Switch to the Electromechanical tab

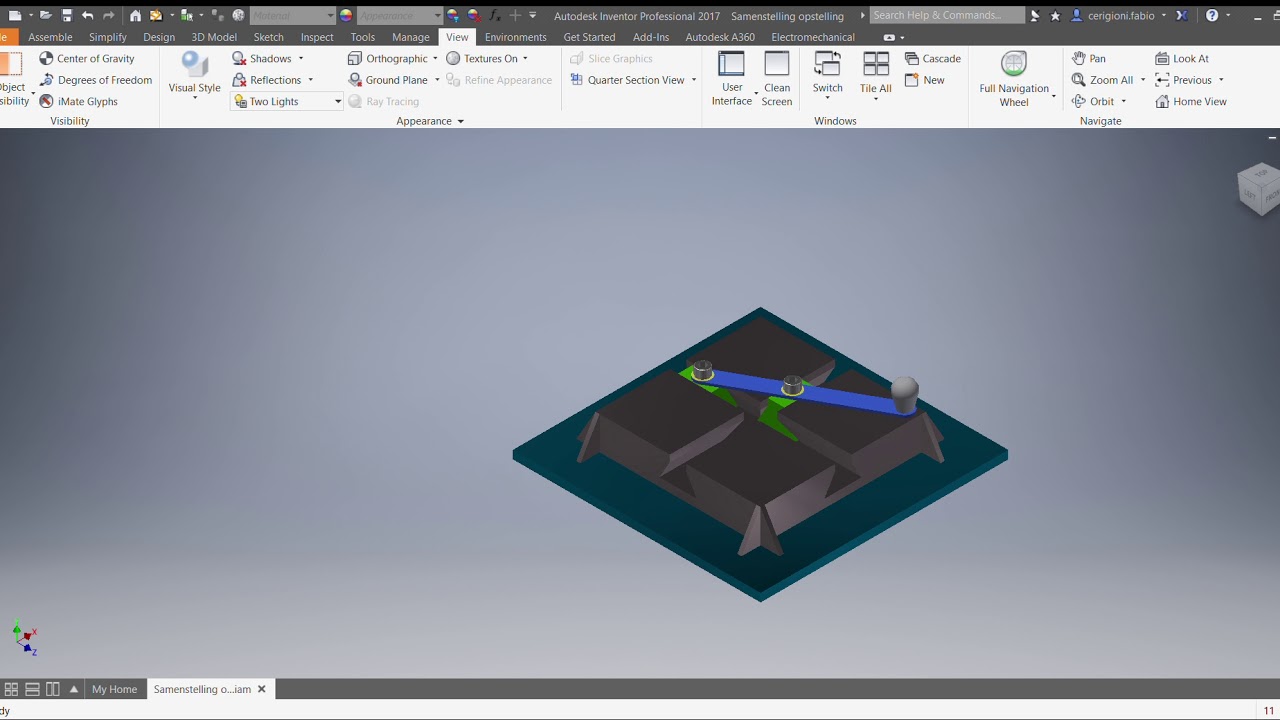pos(813,37)
